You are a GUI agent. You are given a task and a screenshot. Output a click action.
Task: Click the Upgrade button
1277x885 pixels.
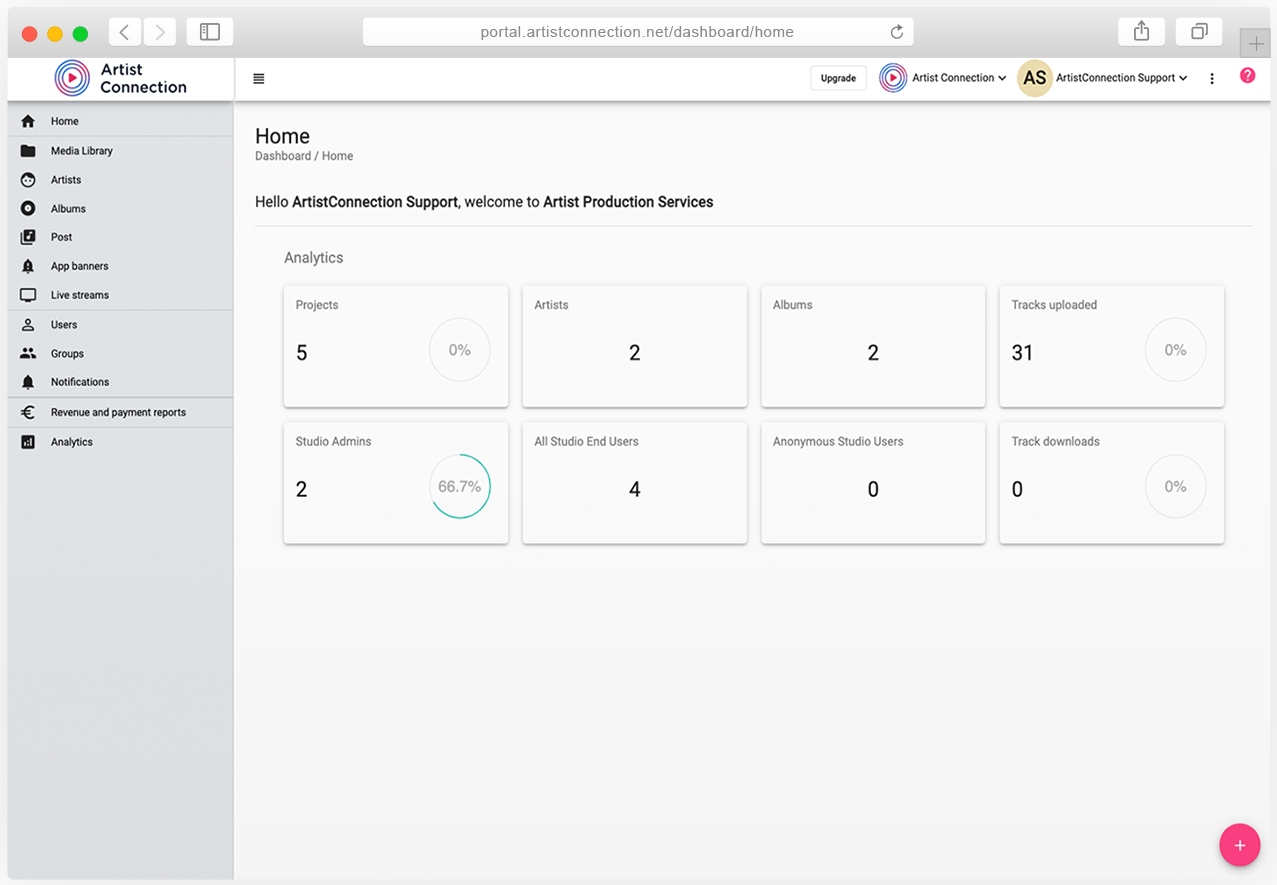coord(838,78)
